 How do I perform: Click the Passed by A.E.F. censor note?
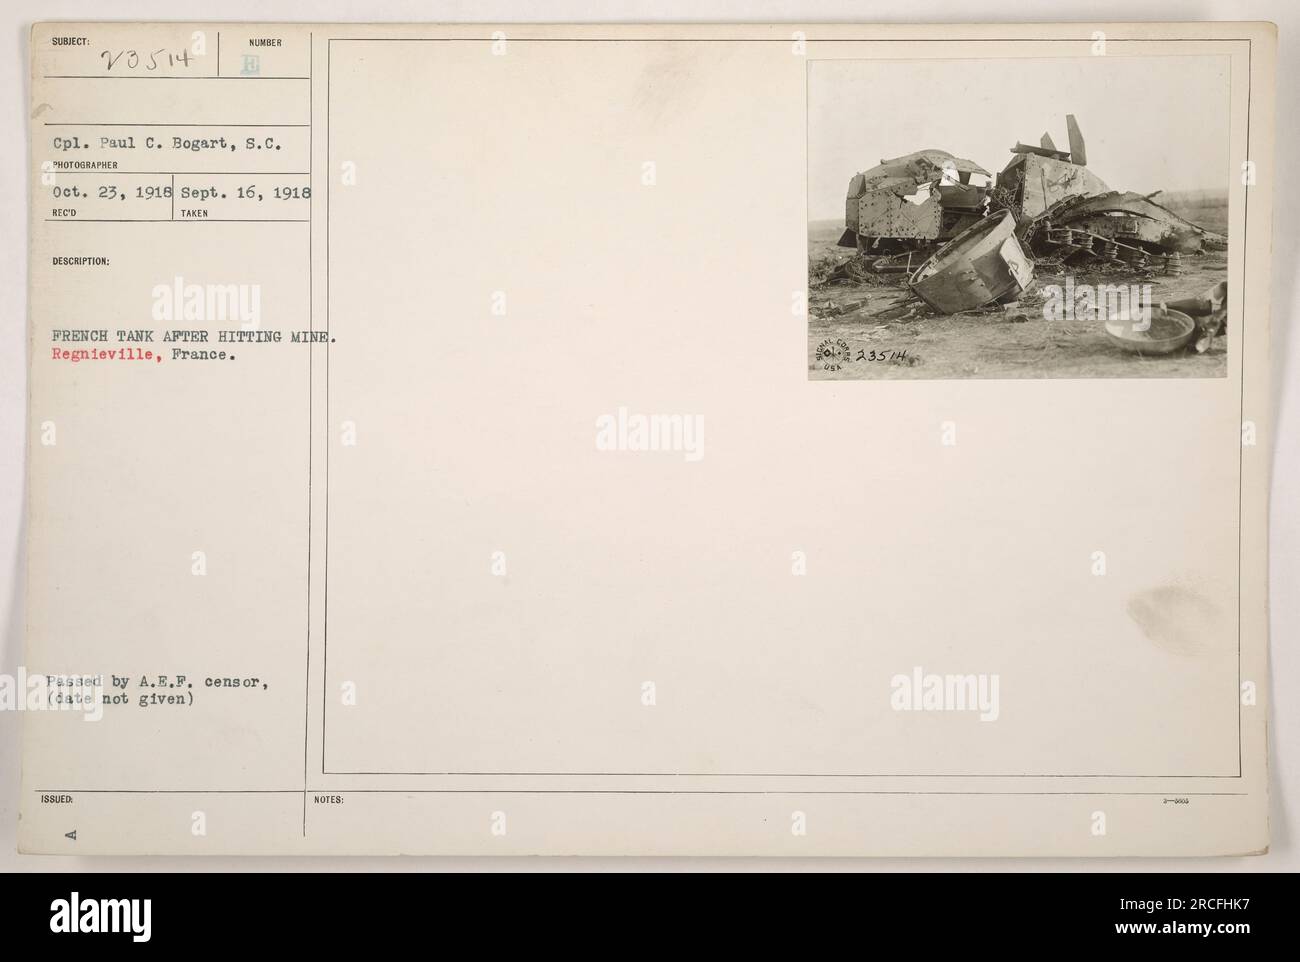[x=156, y=683]
